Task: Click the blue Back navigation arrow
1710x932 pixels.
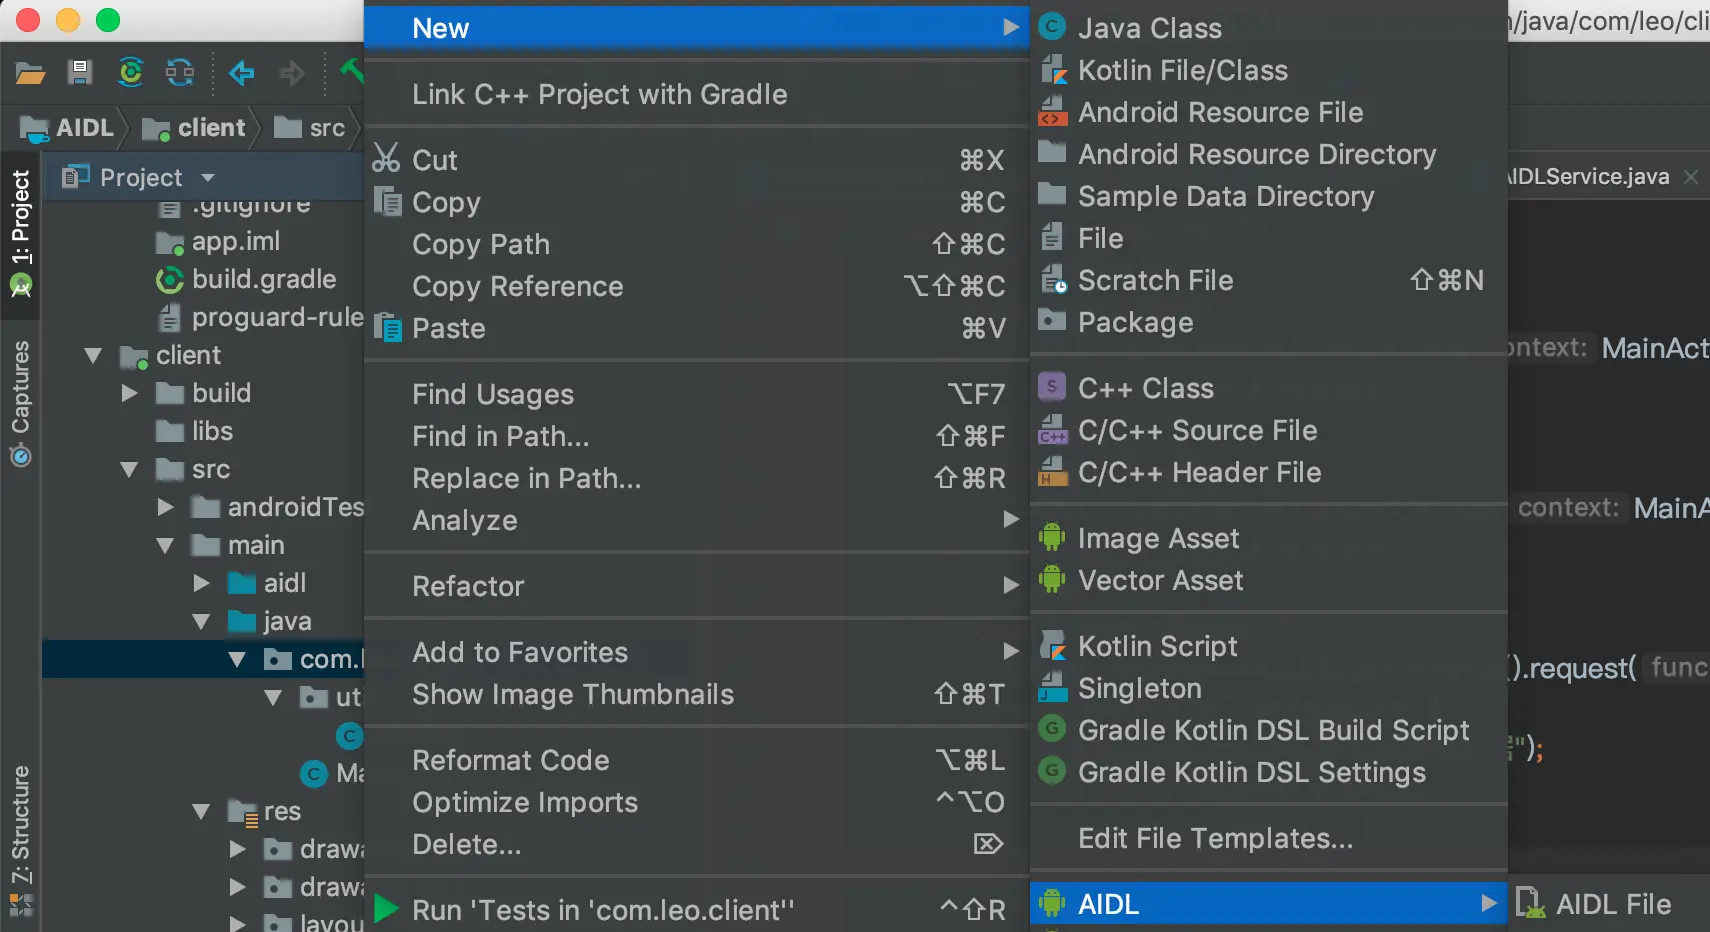Action: 241,72
